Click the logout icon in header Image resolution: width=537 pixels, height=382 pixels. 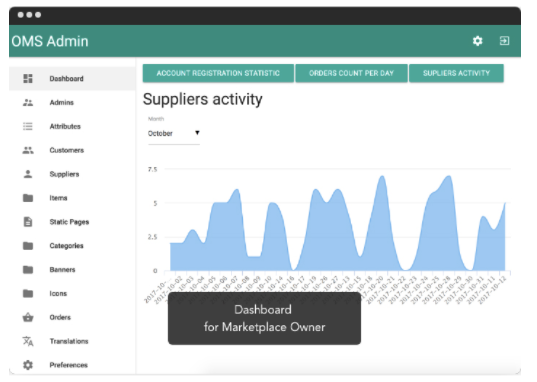[504, 41]
